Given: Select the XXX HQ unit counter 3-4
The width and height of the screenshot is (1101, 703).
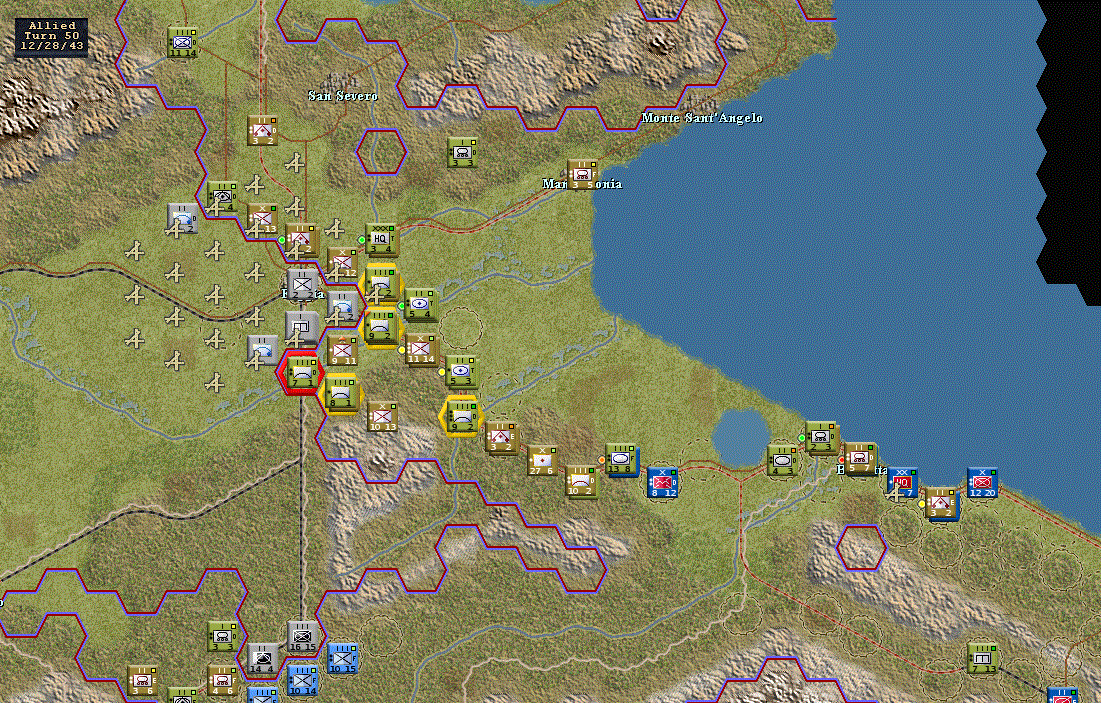Looking at the screenshot, I should (x=381, y=239).
